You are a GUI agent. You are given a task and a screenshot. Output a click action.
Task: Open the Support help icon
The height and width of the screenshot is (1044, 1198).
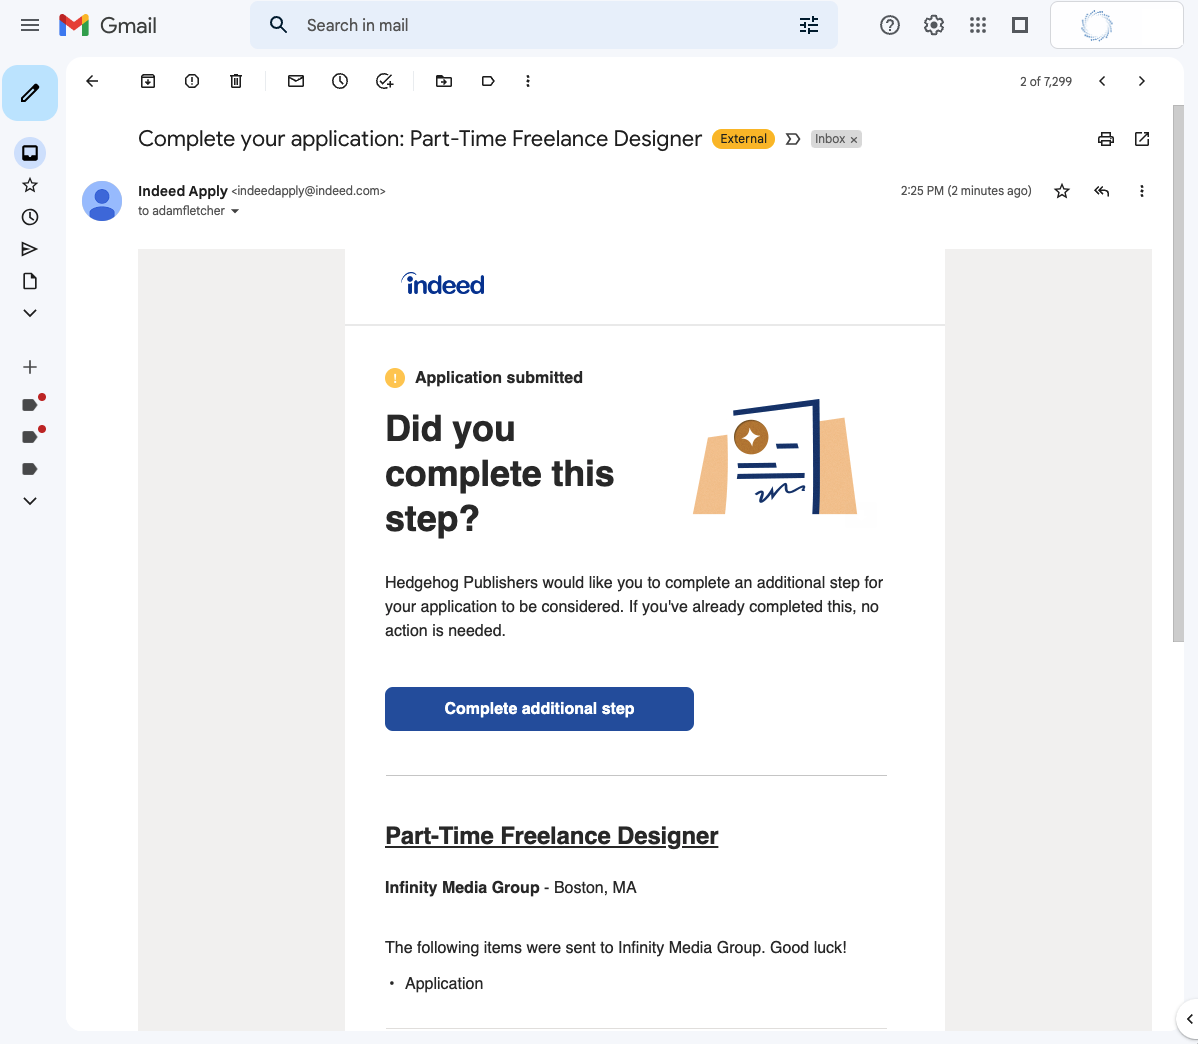click(x=889, y=25)
